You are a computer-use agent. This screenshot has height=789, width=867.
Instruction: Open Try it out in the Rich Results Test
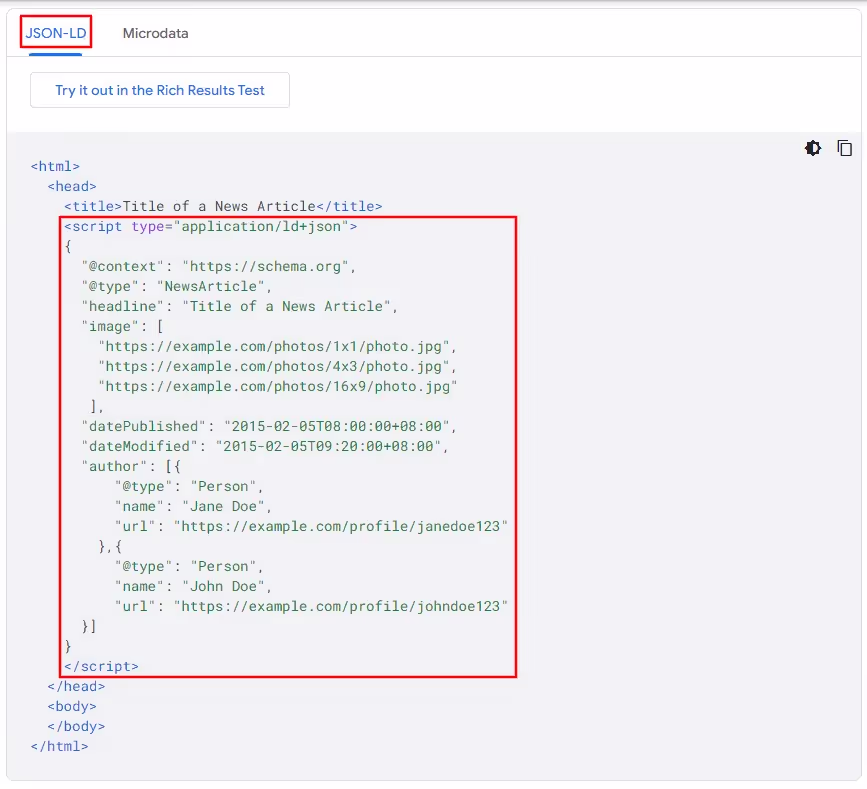160,90
